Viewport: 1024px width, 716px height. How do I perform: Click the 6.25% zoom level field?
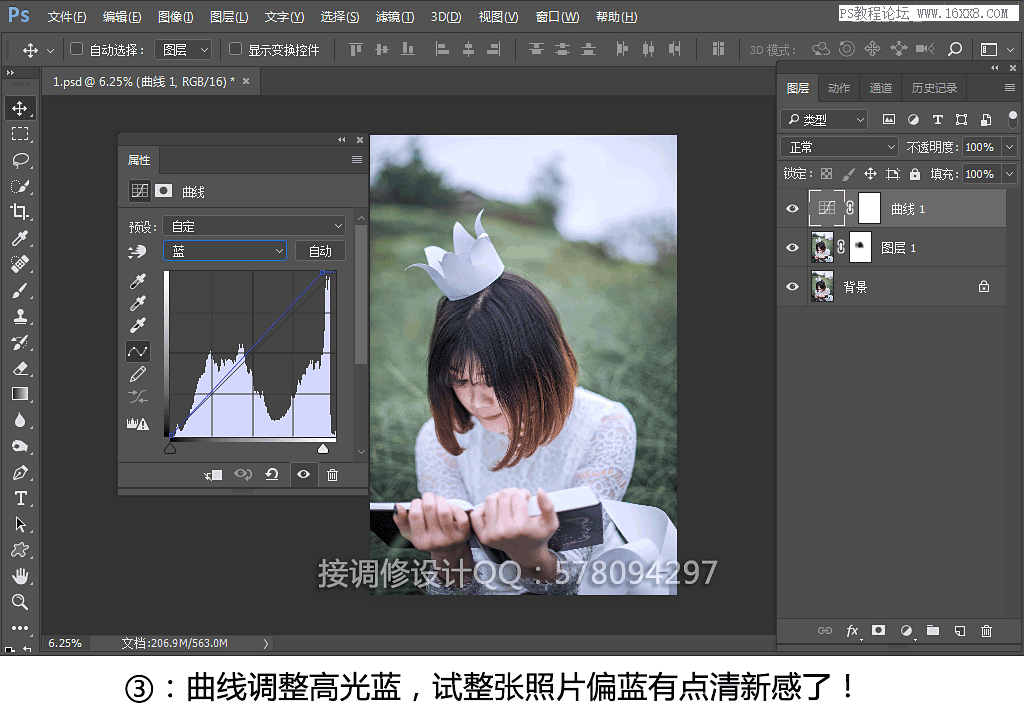(65, 643)
